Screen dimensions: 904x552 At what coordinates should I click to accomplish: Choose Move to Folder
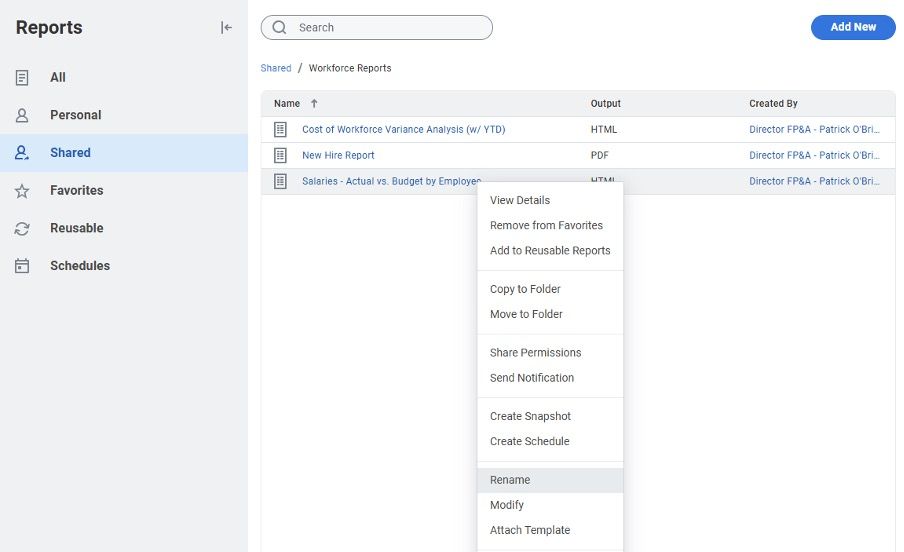coord(526,314)
